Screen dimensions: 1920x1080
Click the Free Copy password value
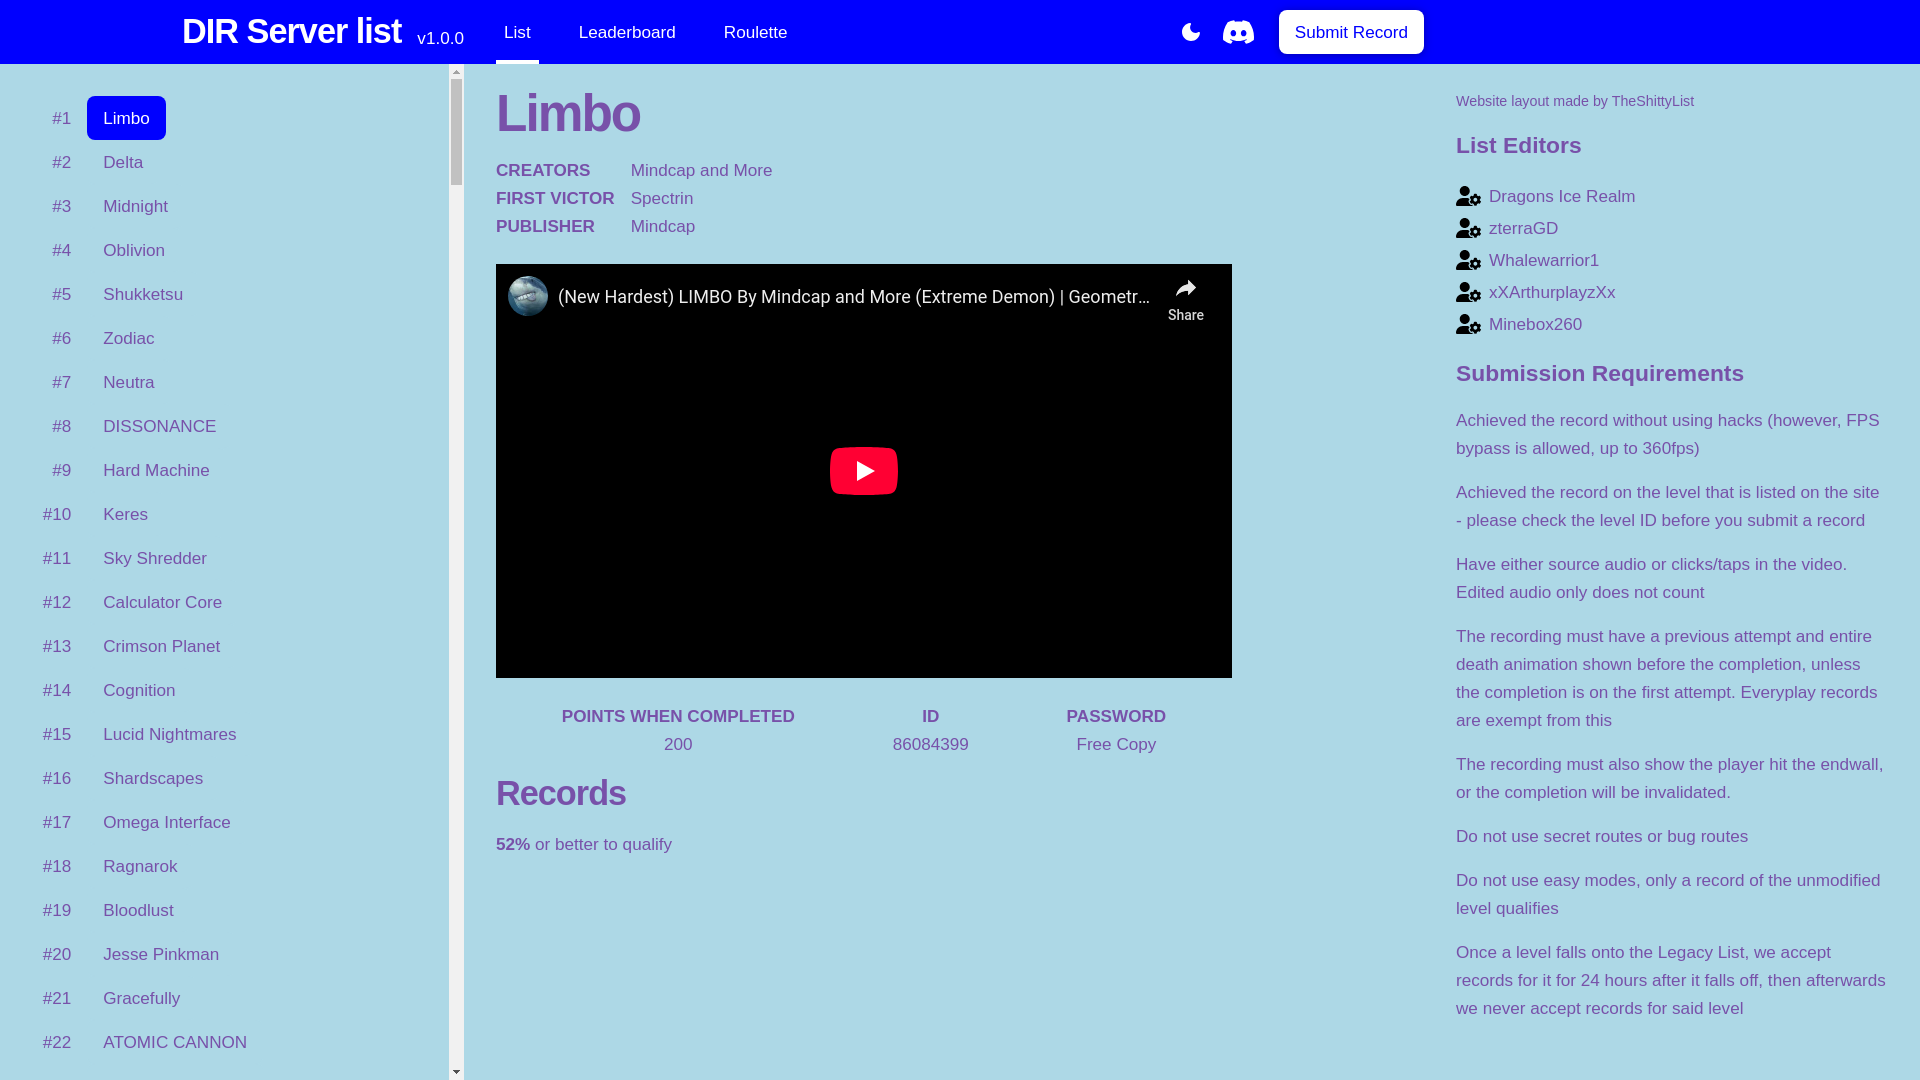(1116, 745)
